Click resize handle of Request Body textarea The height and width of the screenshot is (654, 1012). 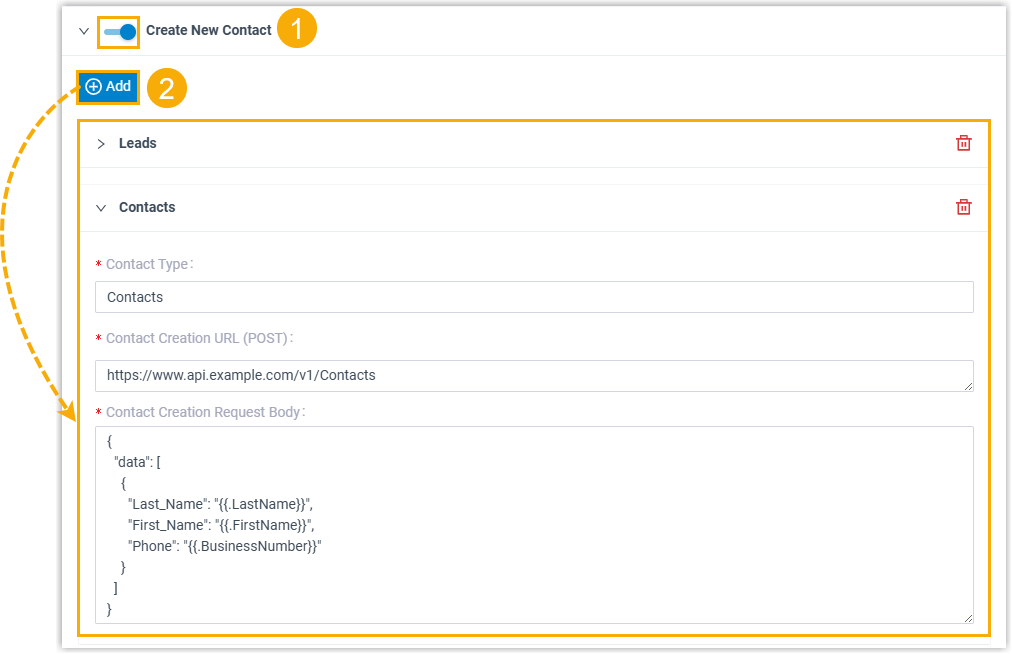pos(968,619)
